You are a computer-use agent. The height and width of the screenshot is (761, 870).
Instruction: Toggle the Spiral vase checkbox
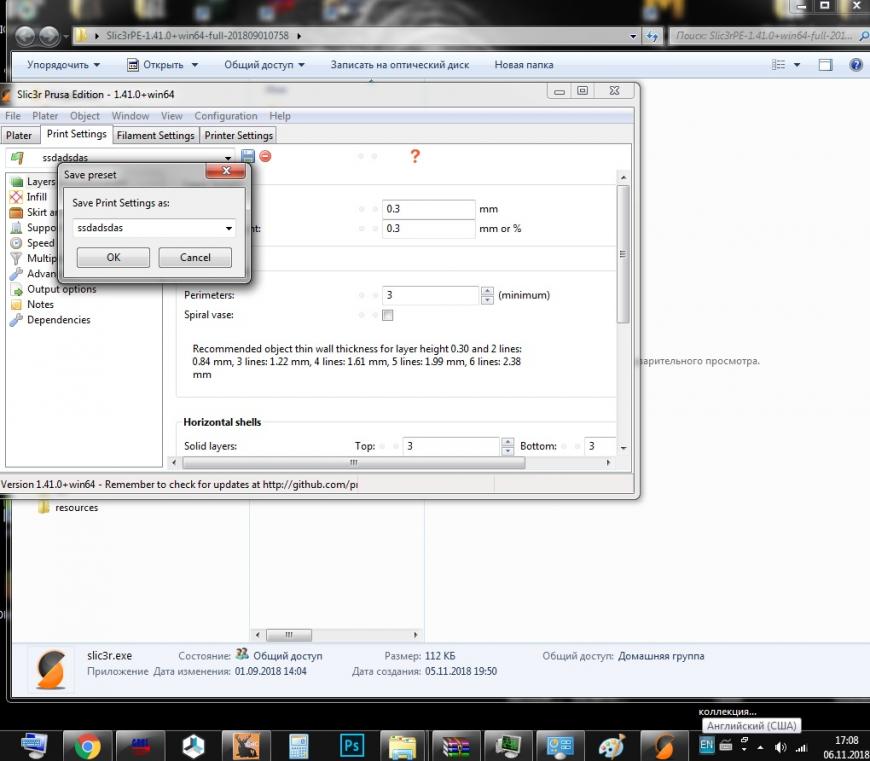pyautogui.click(x=387, y=315)
